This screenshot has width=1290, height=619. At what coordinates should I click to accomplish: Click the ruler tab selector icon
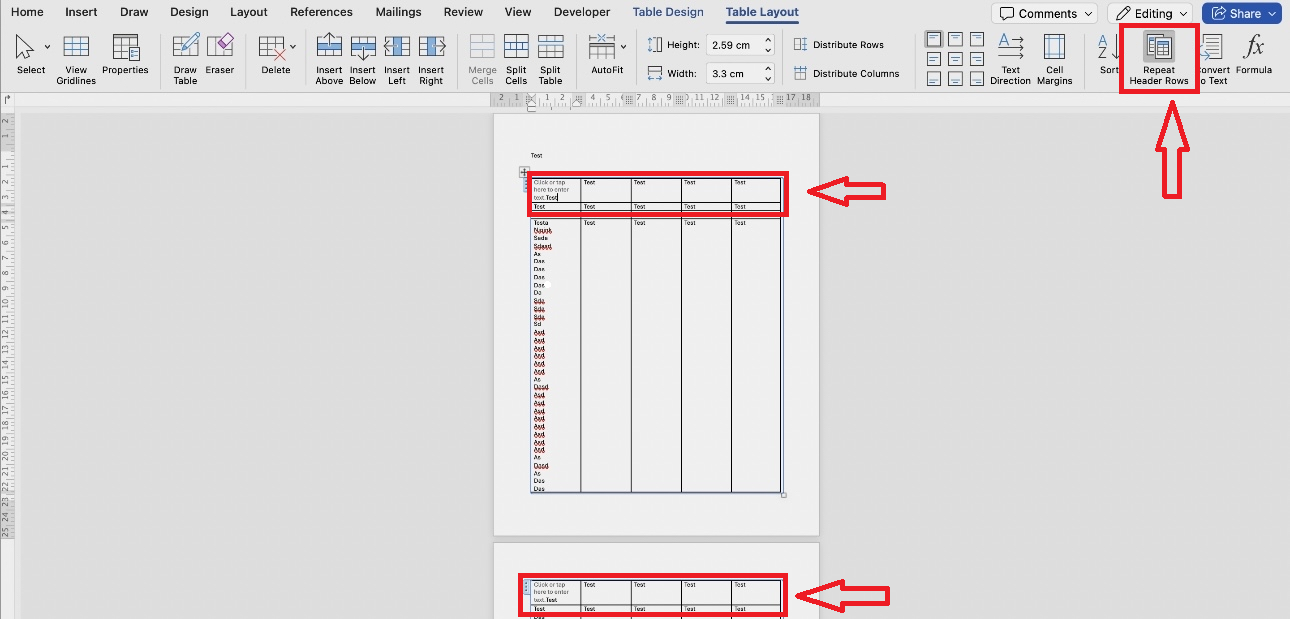[8, 99]
